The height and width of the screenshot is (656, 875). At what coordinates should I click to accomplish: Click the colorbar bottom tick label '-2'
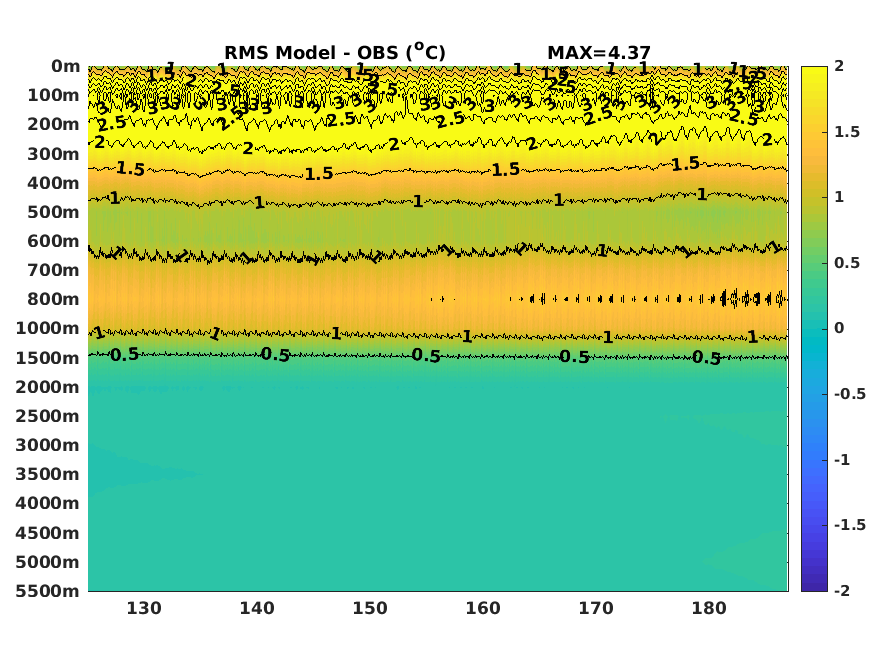coord(842,591)
